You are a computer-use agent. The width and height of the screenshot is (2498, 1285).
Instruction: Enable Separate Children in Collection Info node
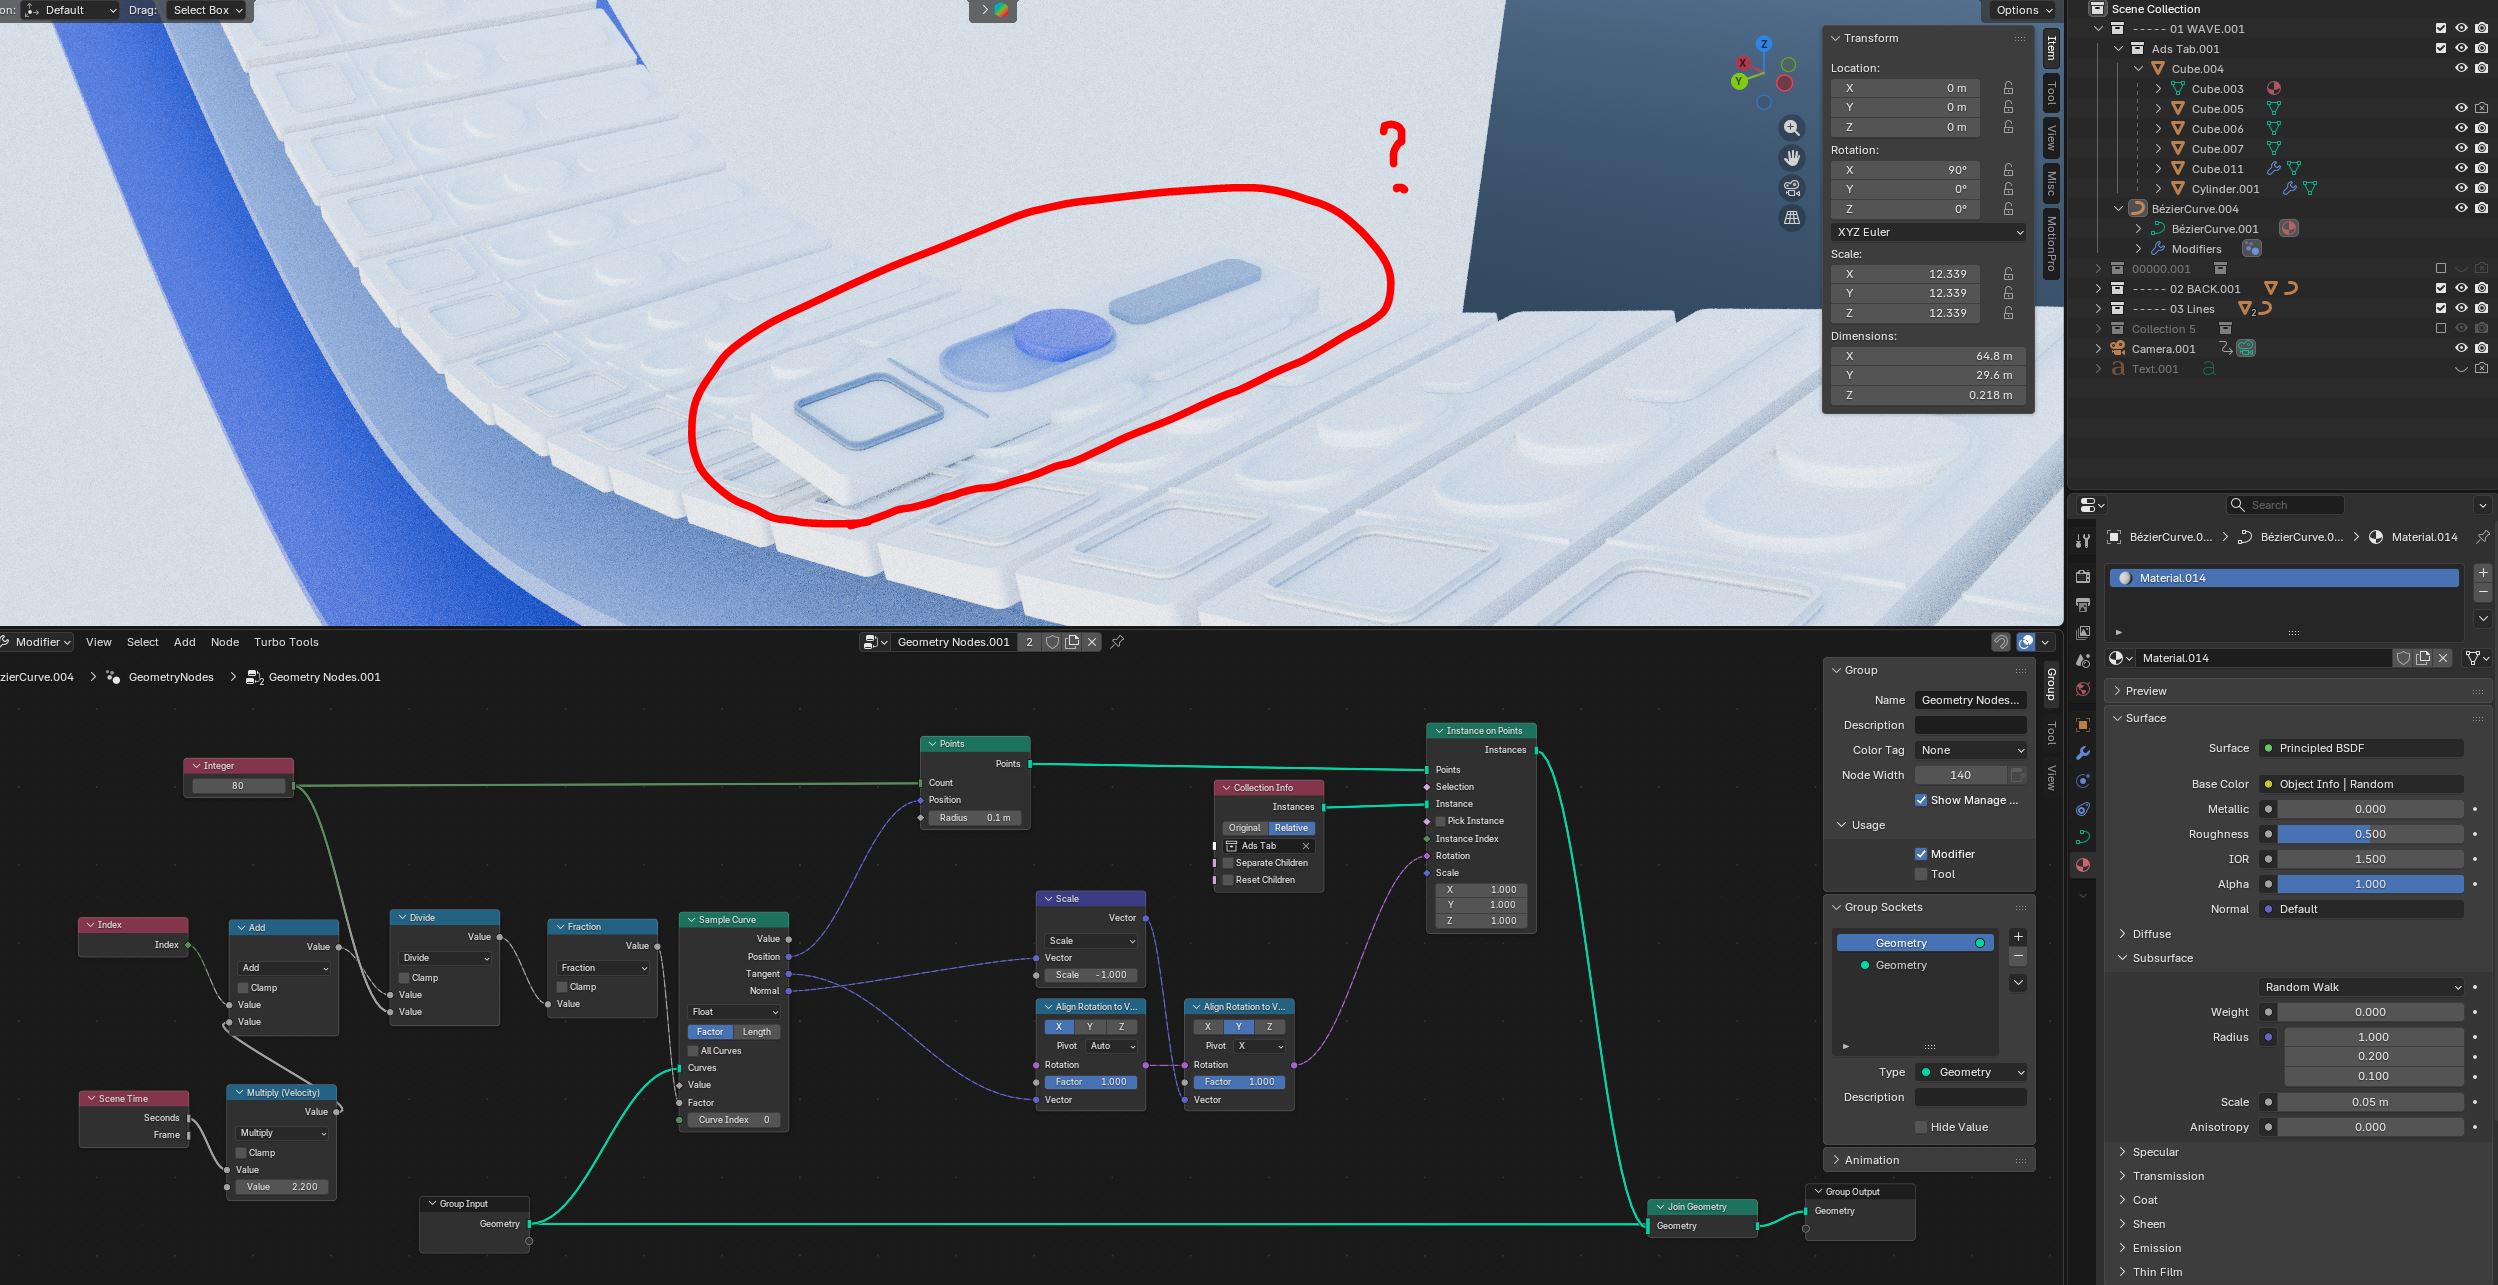[x=1228, y=863]
